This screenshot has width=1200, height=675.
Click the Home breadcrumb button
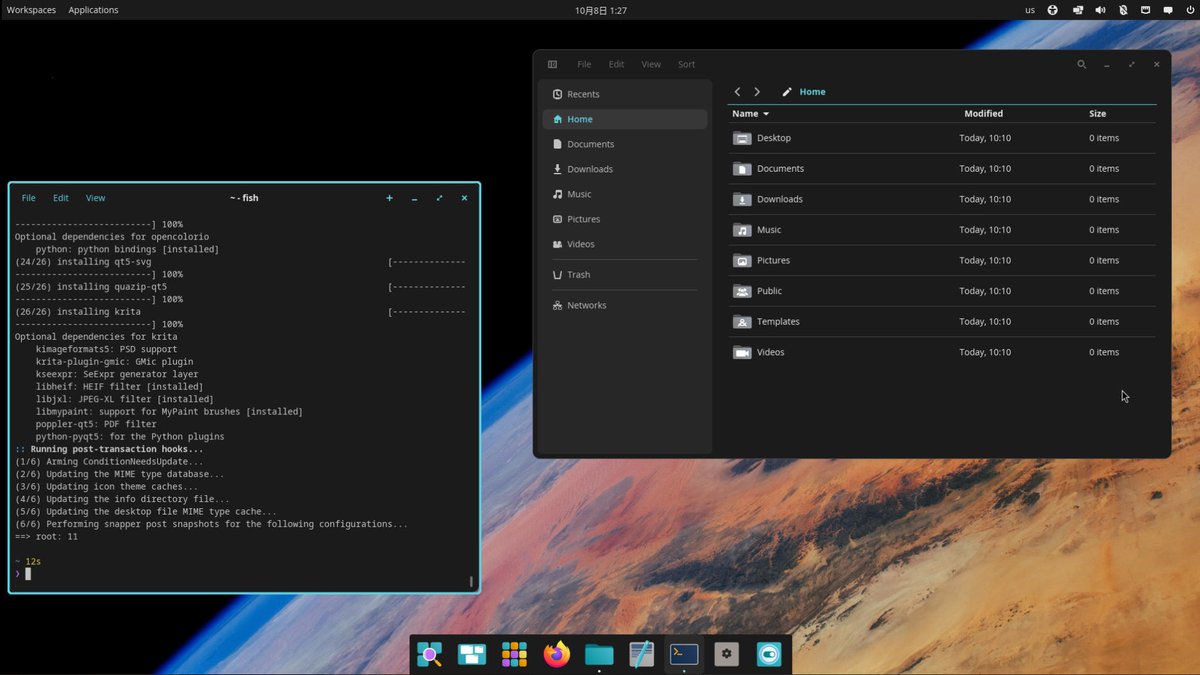[812, 91]
